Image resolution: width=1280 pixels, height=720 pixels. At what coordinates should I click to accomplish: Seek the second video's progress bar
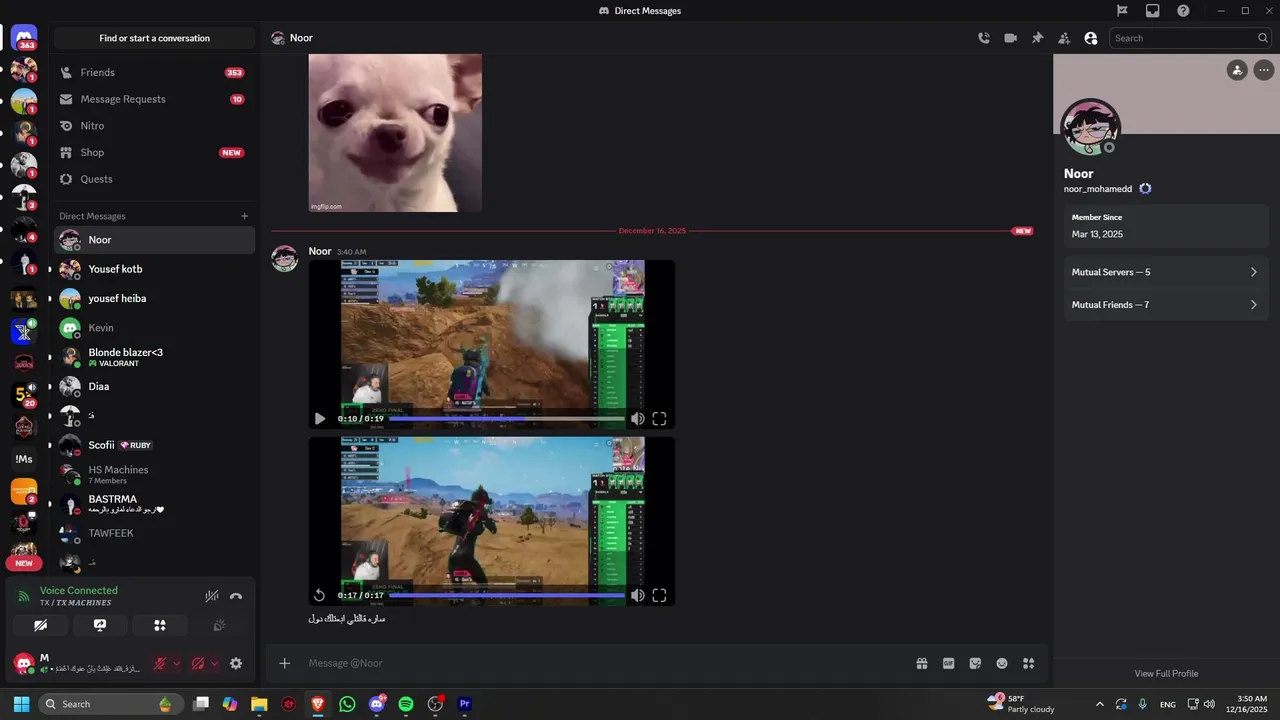(507, 595)
